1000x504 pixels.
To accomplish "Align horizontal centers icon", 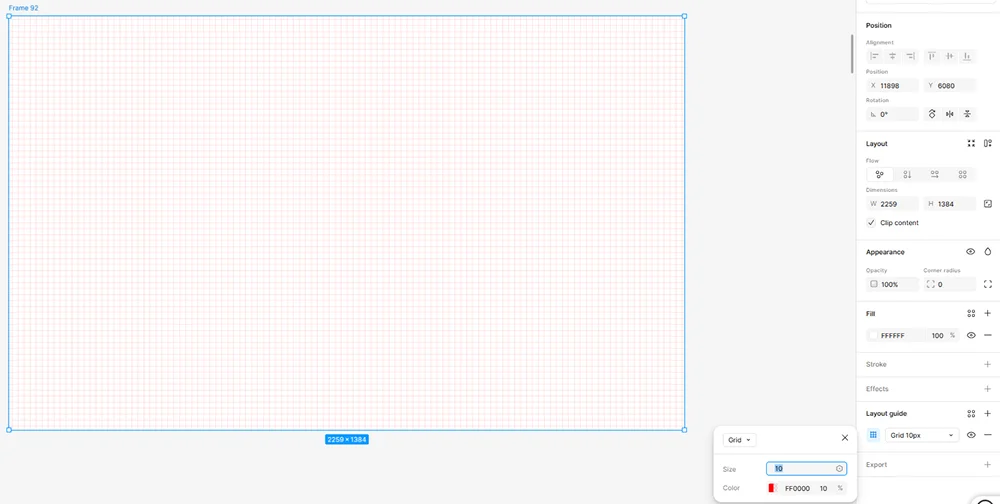I will click(893, 56).
